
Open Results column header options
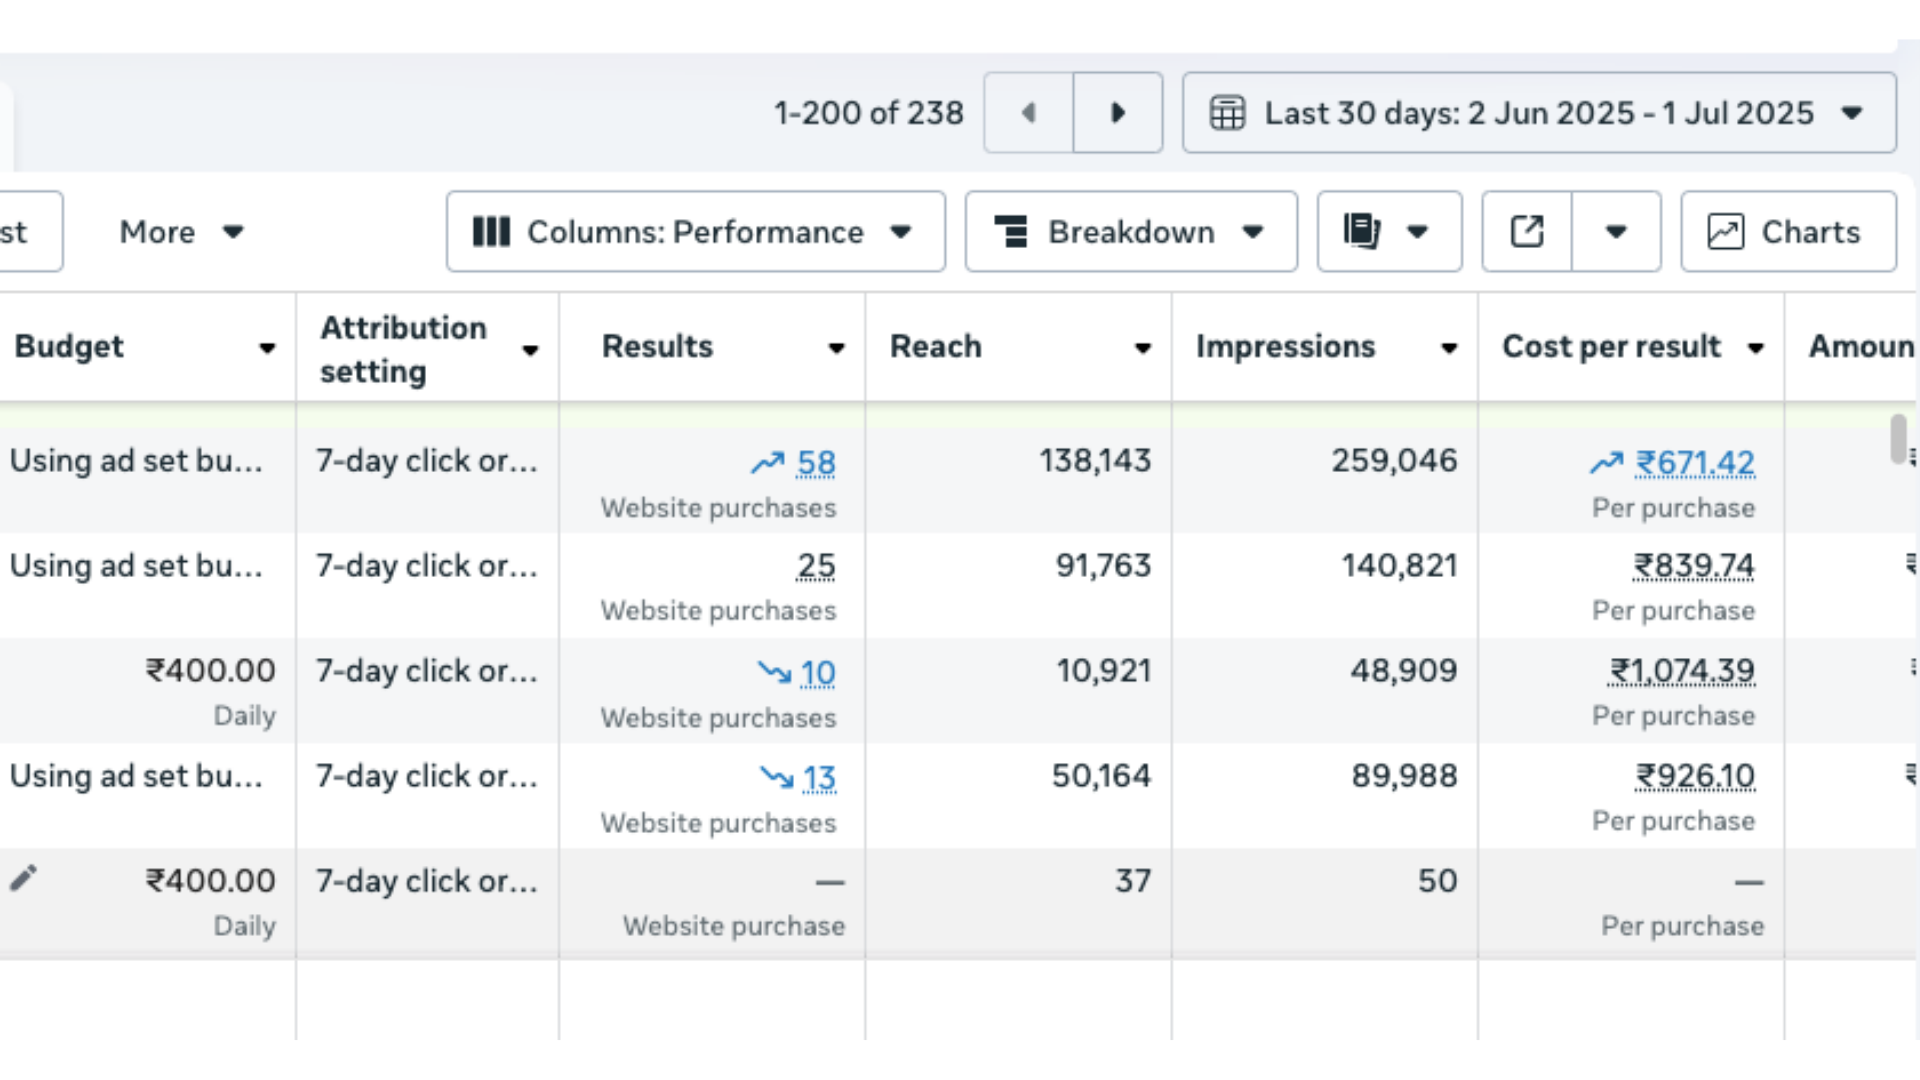click(836, 348)
